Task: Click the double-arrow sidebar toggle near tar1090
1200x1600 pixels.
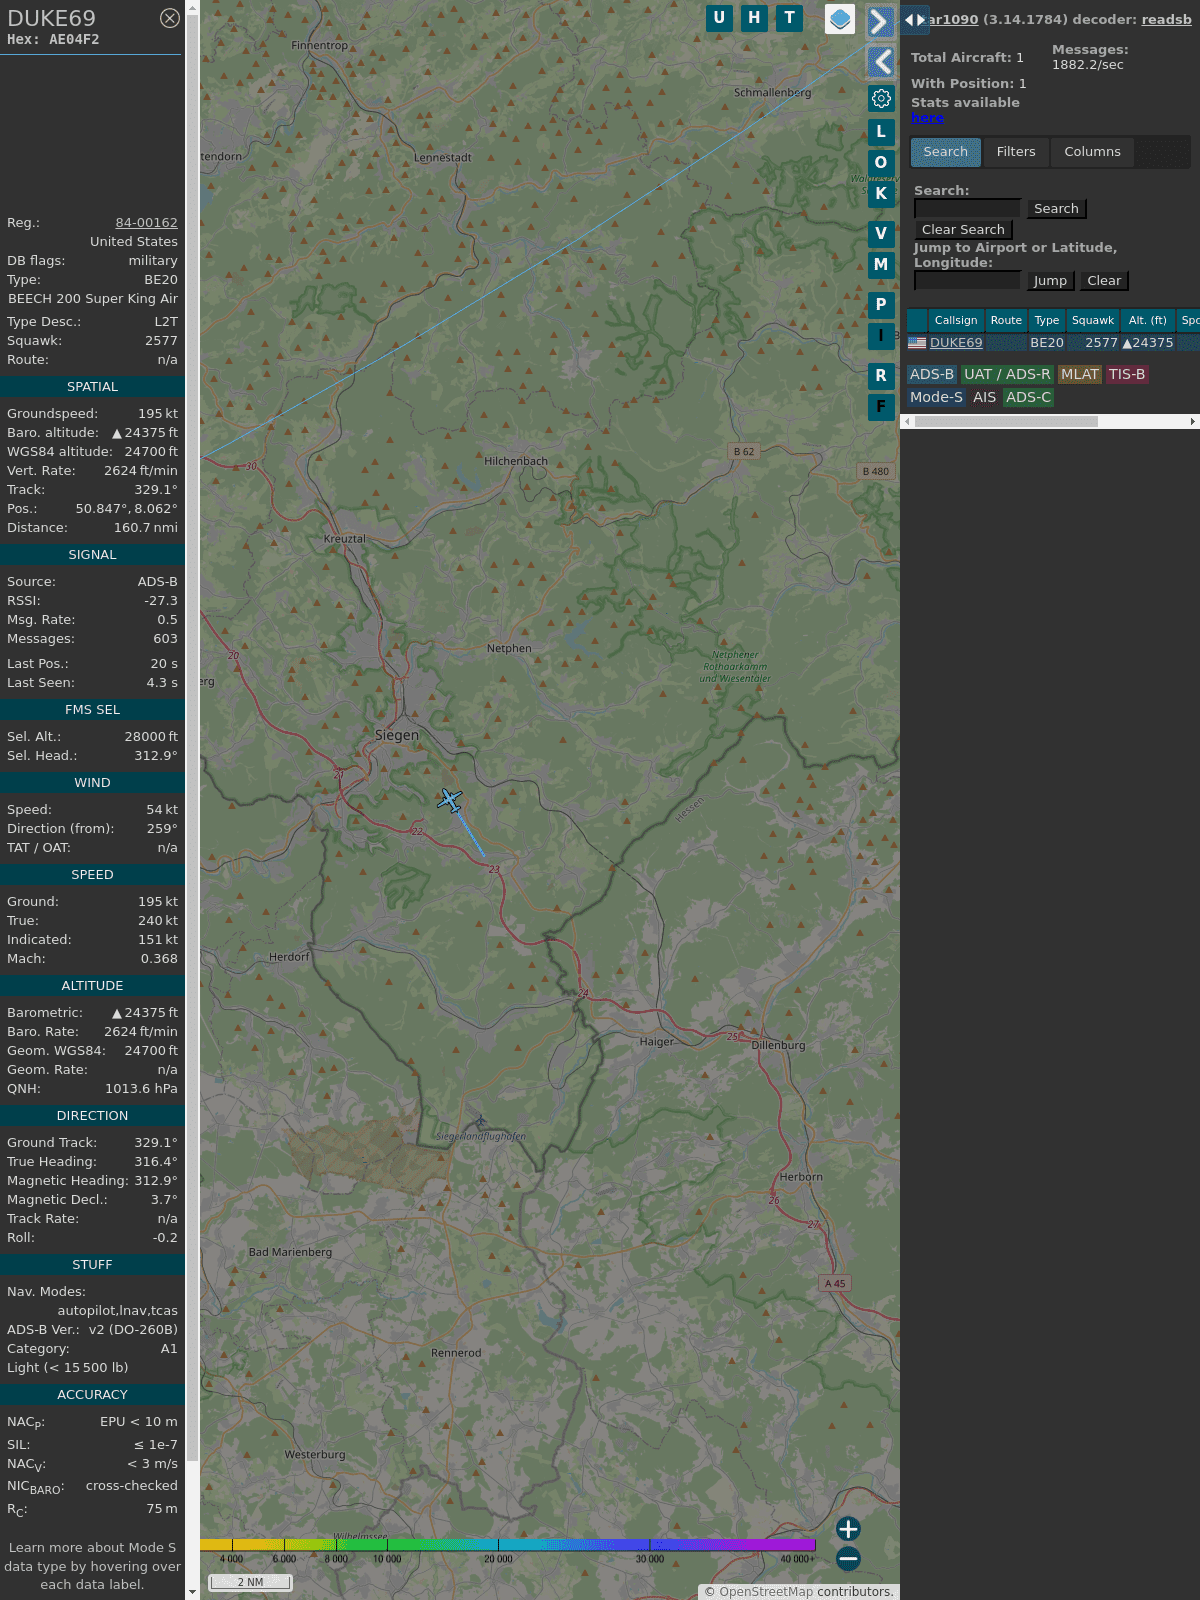Action: tap(915, 19)
